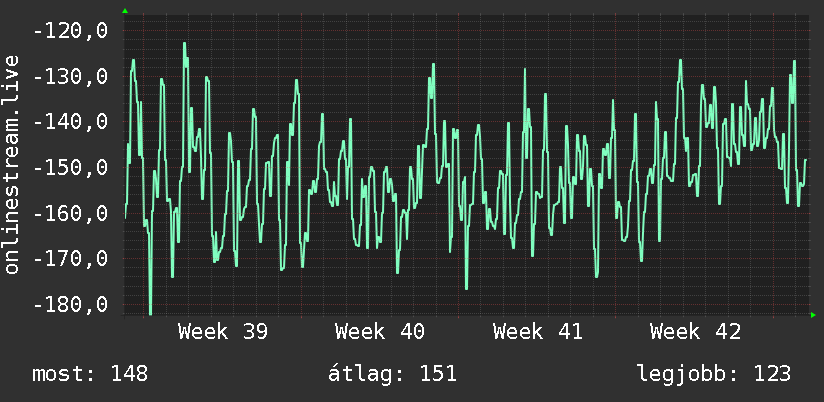Click the -170,0 y-axis label
This screenshot has width=824, height=402.
[70, 259]
